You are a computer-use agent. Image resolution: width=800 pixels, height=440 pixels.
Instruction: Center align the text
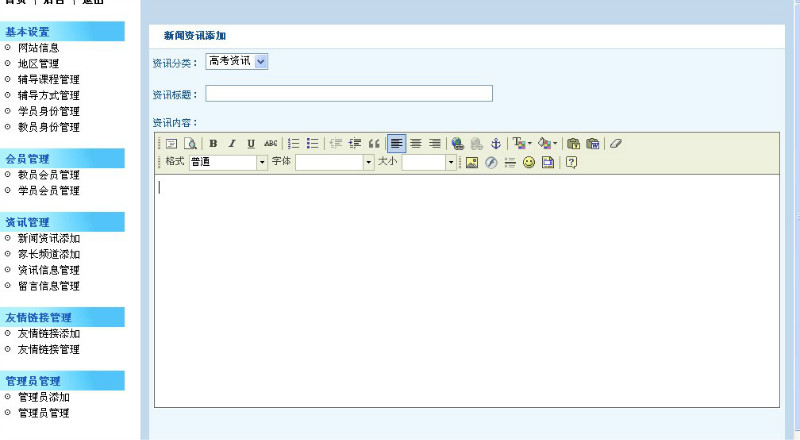416,144
